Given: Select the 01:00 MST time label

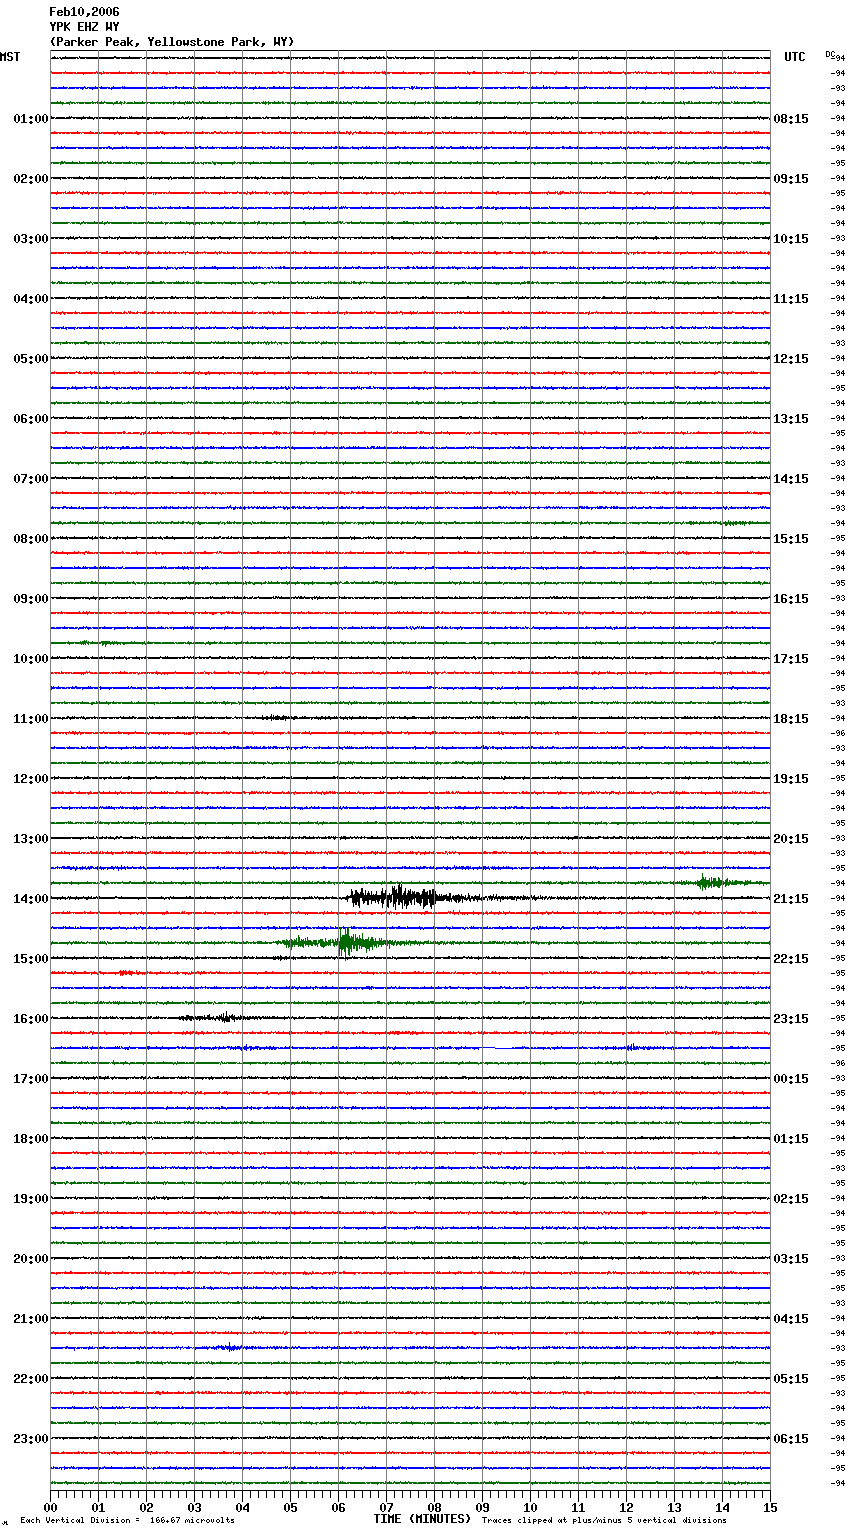Looking at the screenshot, I should (x=31, y=119).
